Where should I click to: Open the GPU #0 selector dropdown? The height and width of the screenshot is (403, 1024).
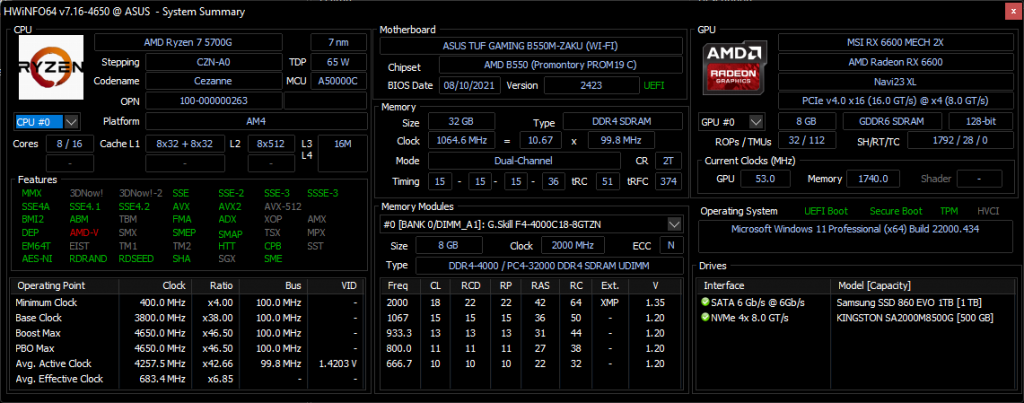click(x=756, y=122)
